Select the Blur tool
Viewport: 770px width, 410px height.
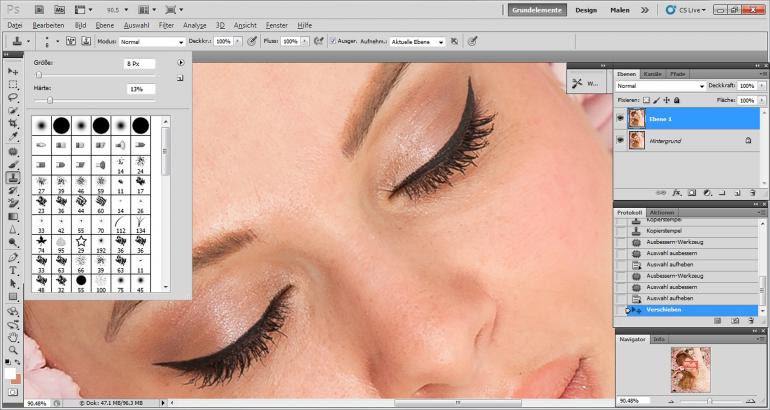(13, 229)
